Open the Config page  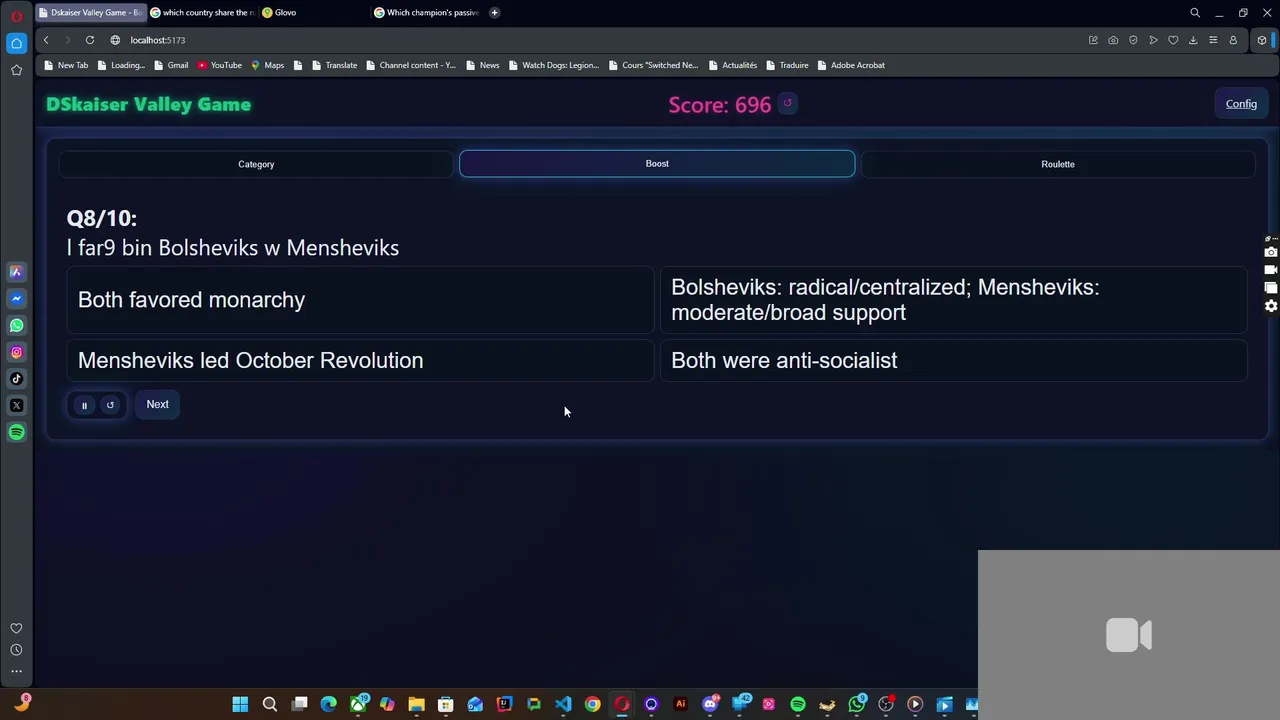1241,104
